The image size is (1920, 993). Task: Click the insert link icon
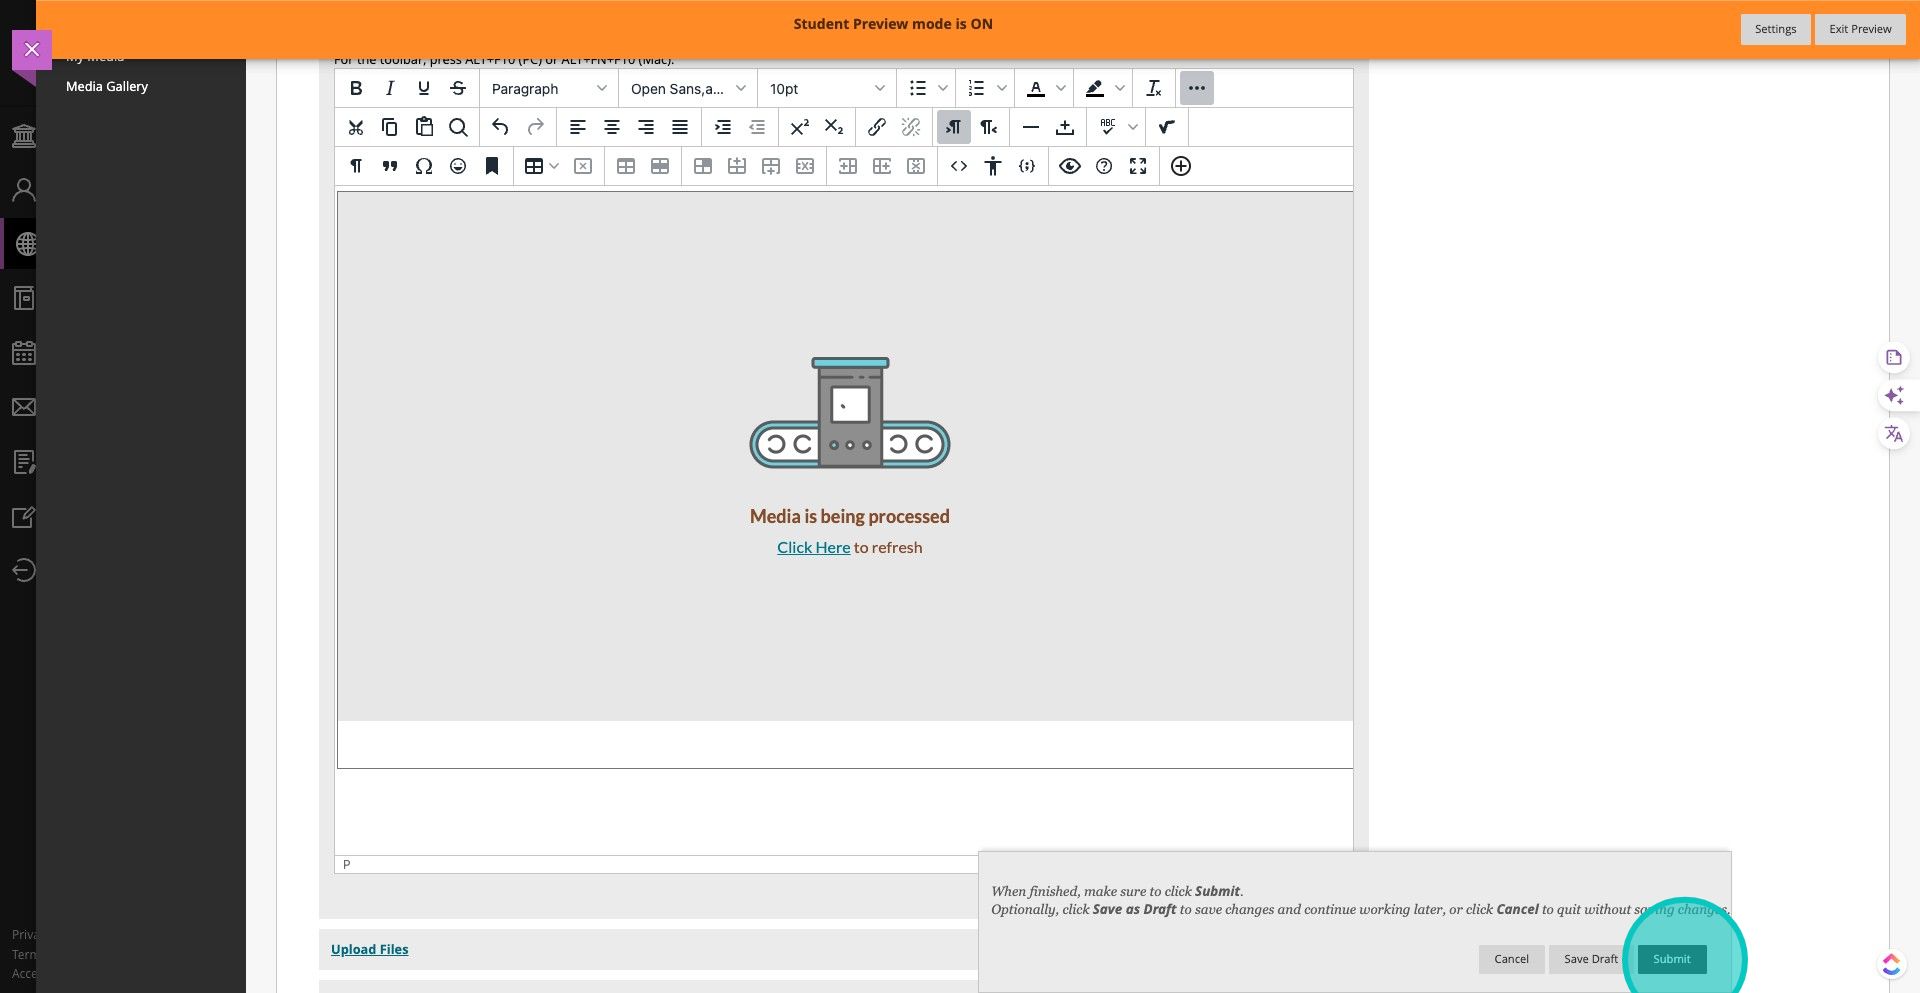tap(877, 127)
